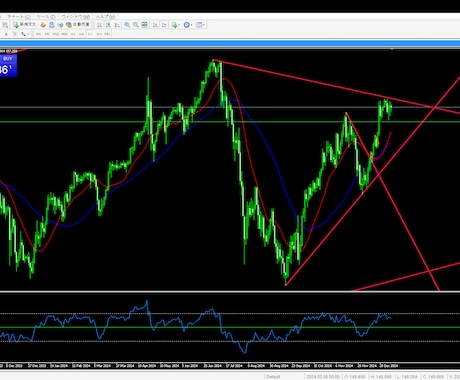This screenshot has width=460, height=380.
Task: Click the C: close price in status bar
Action: [x=433, y=377]
